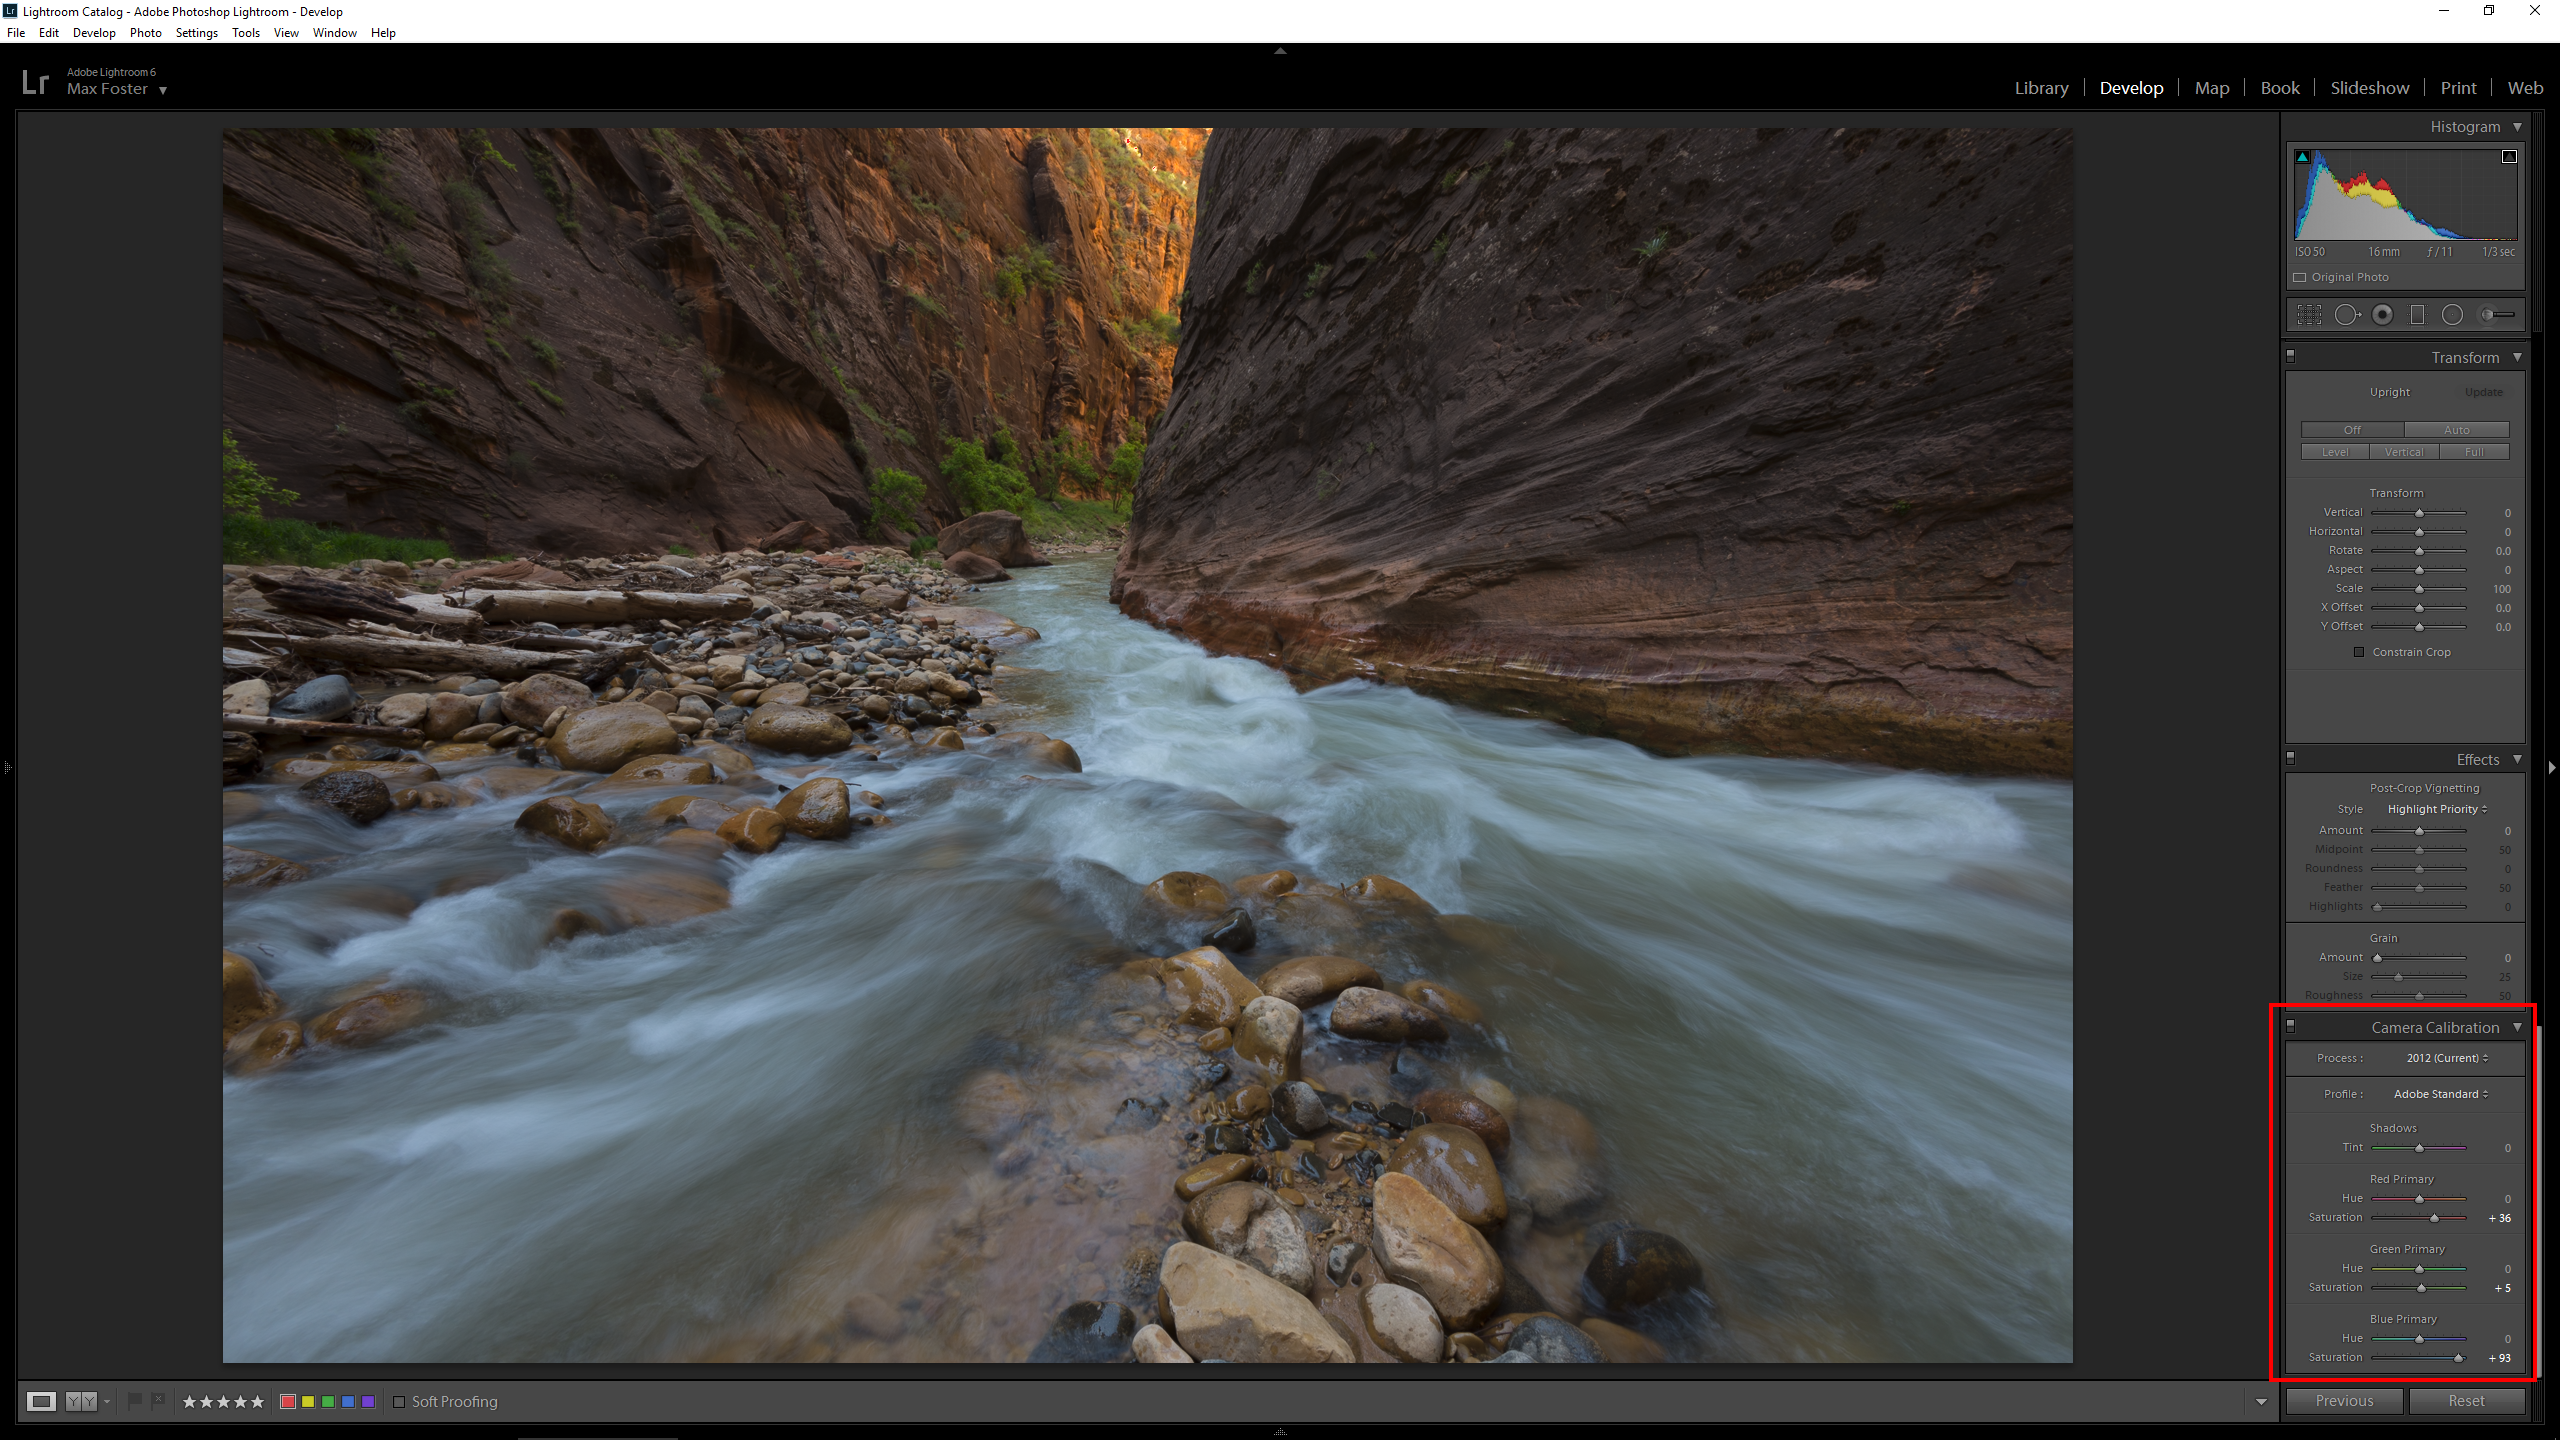2560x1440 pixels.
Task: Select the Red Eye Correction tool
Action: (x=2383, y=315)
